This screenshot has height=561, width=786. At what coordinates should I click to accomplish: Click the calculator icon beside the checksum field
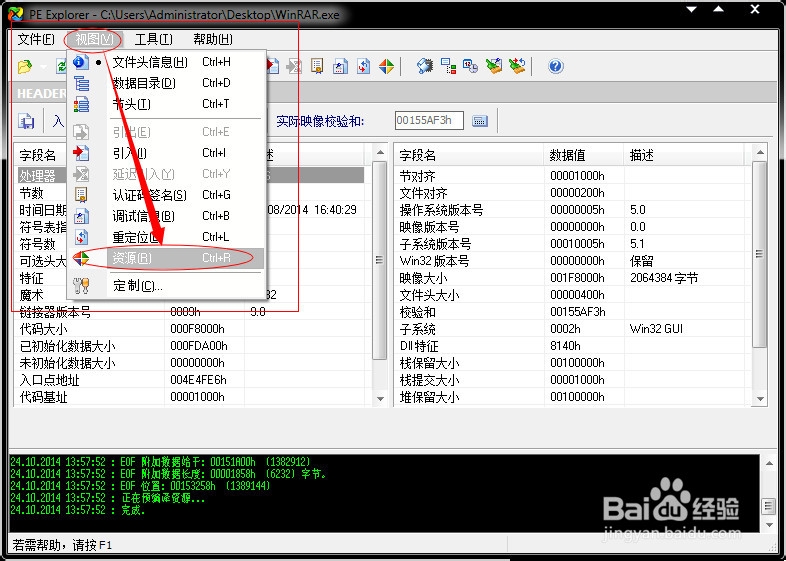[x=480, y=121]
